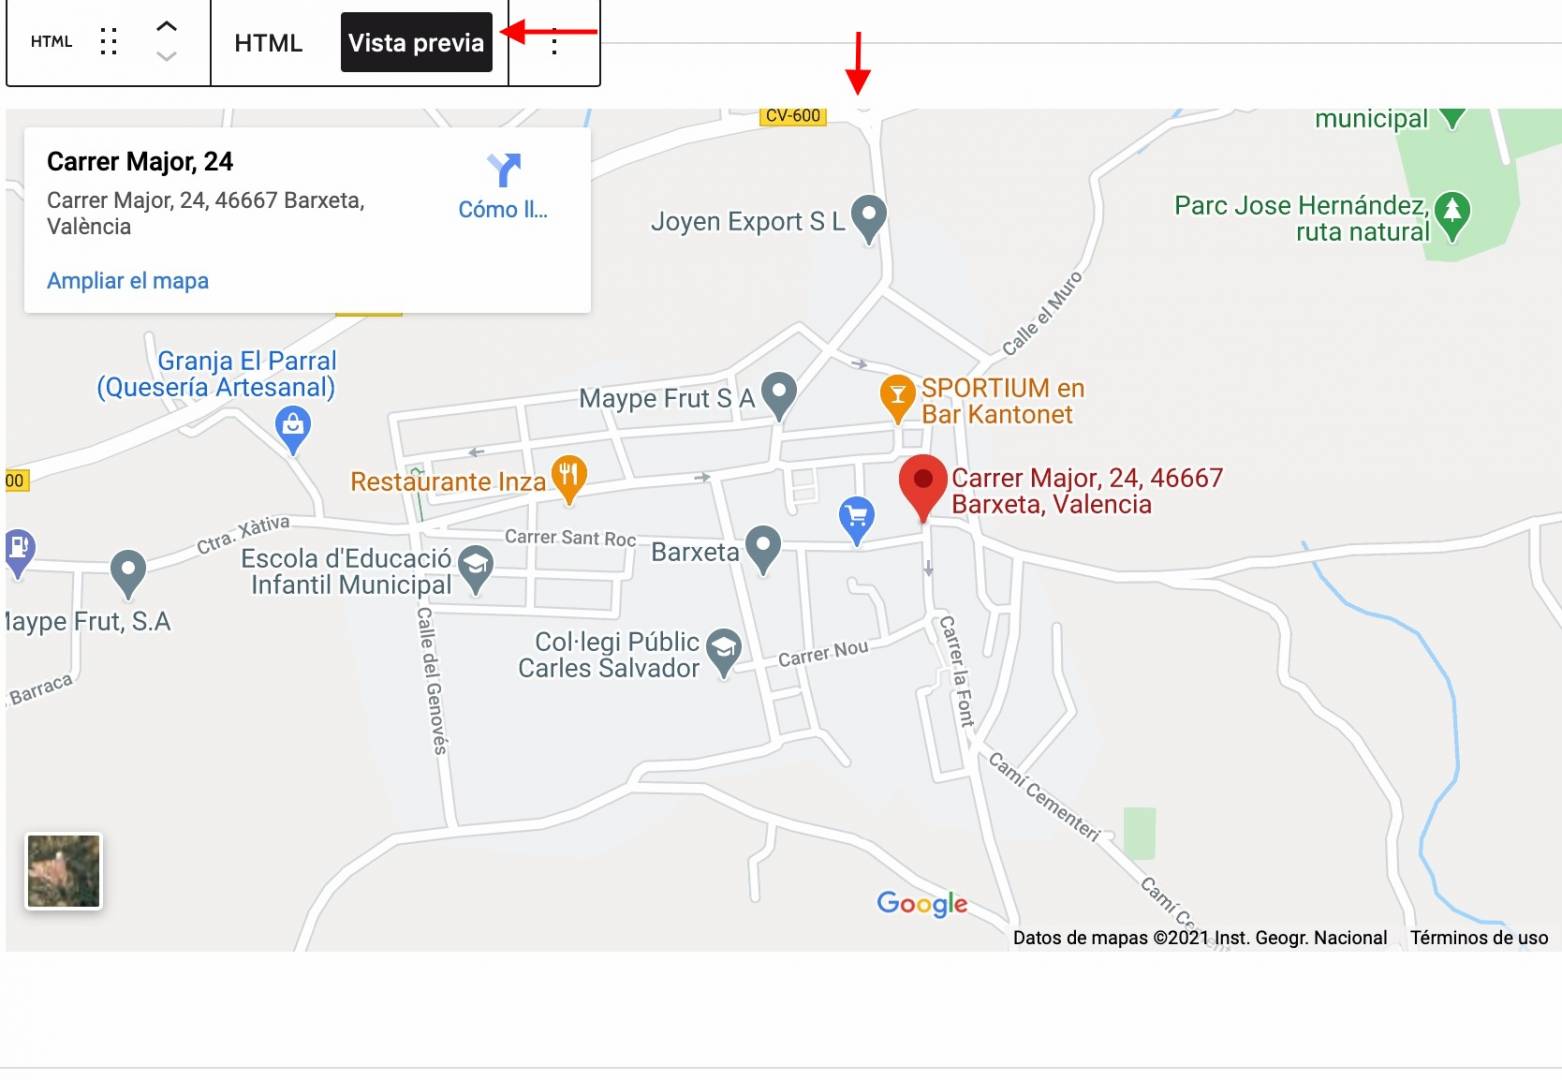Viewport: 1562px width, 1080px height.
Task: Click the Cómo llegar directions icon
Action: 503,170
